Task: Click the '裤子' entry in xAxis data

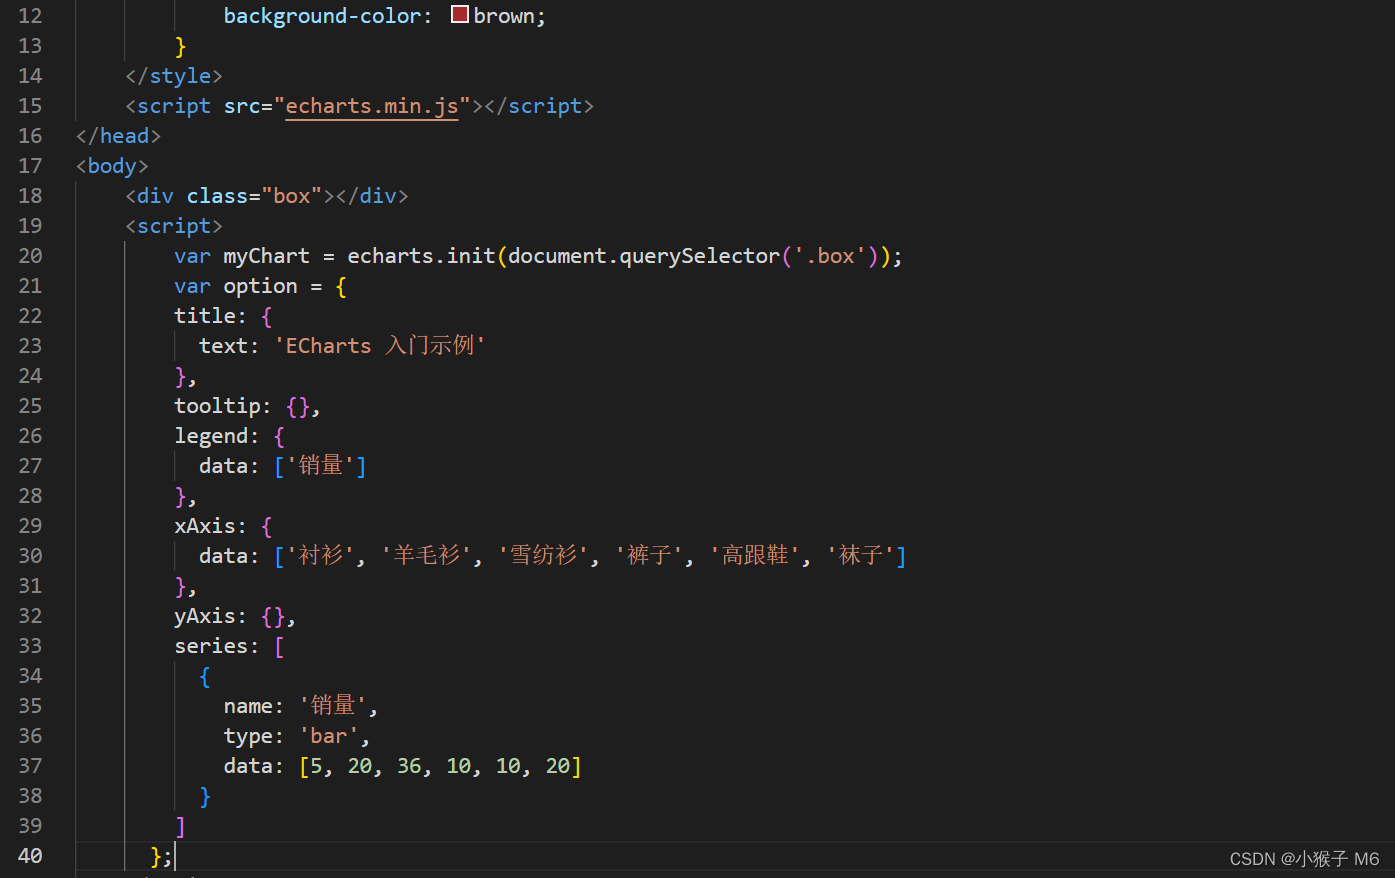Action: click(x=650, y=556)
